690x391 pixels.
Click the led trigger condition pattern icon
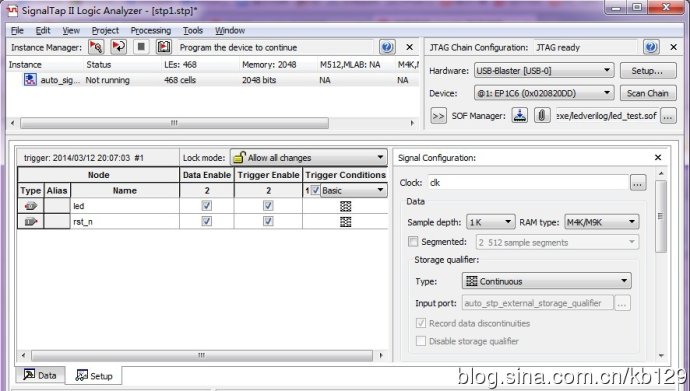tap(345, 206)
